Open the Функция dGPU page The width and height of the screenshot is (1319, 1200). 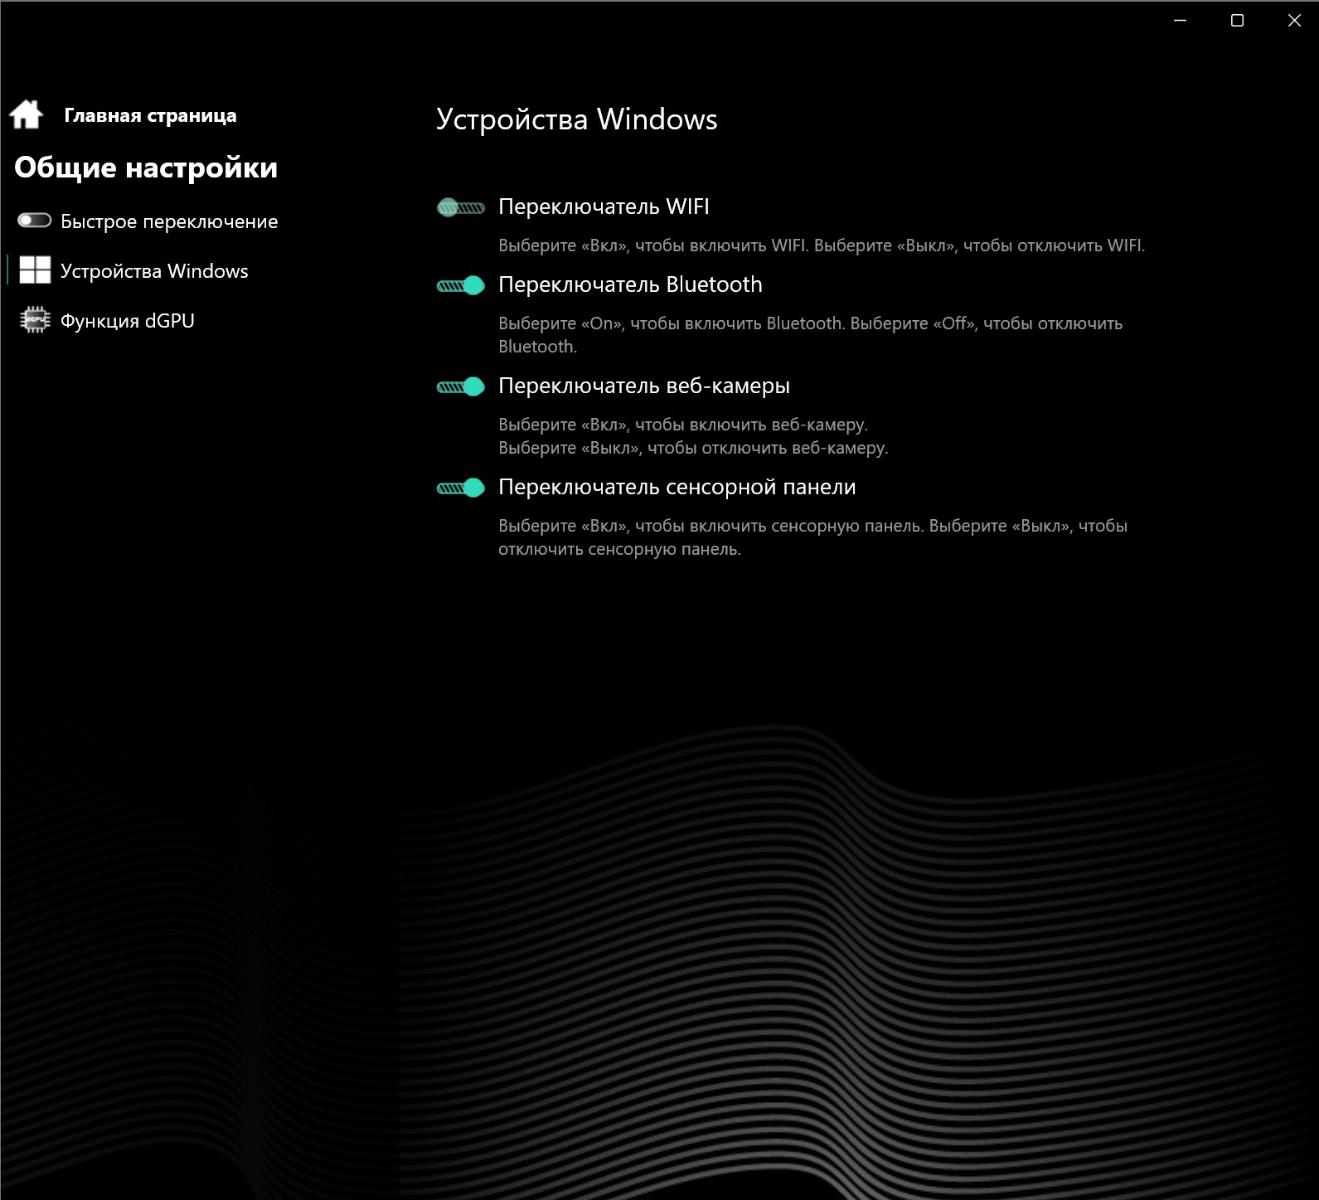(127, 320)
